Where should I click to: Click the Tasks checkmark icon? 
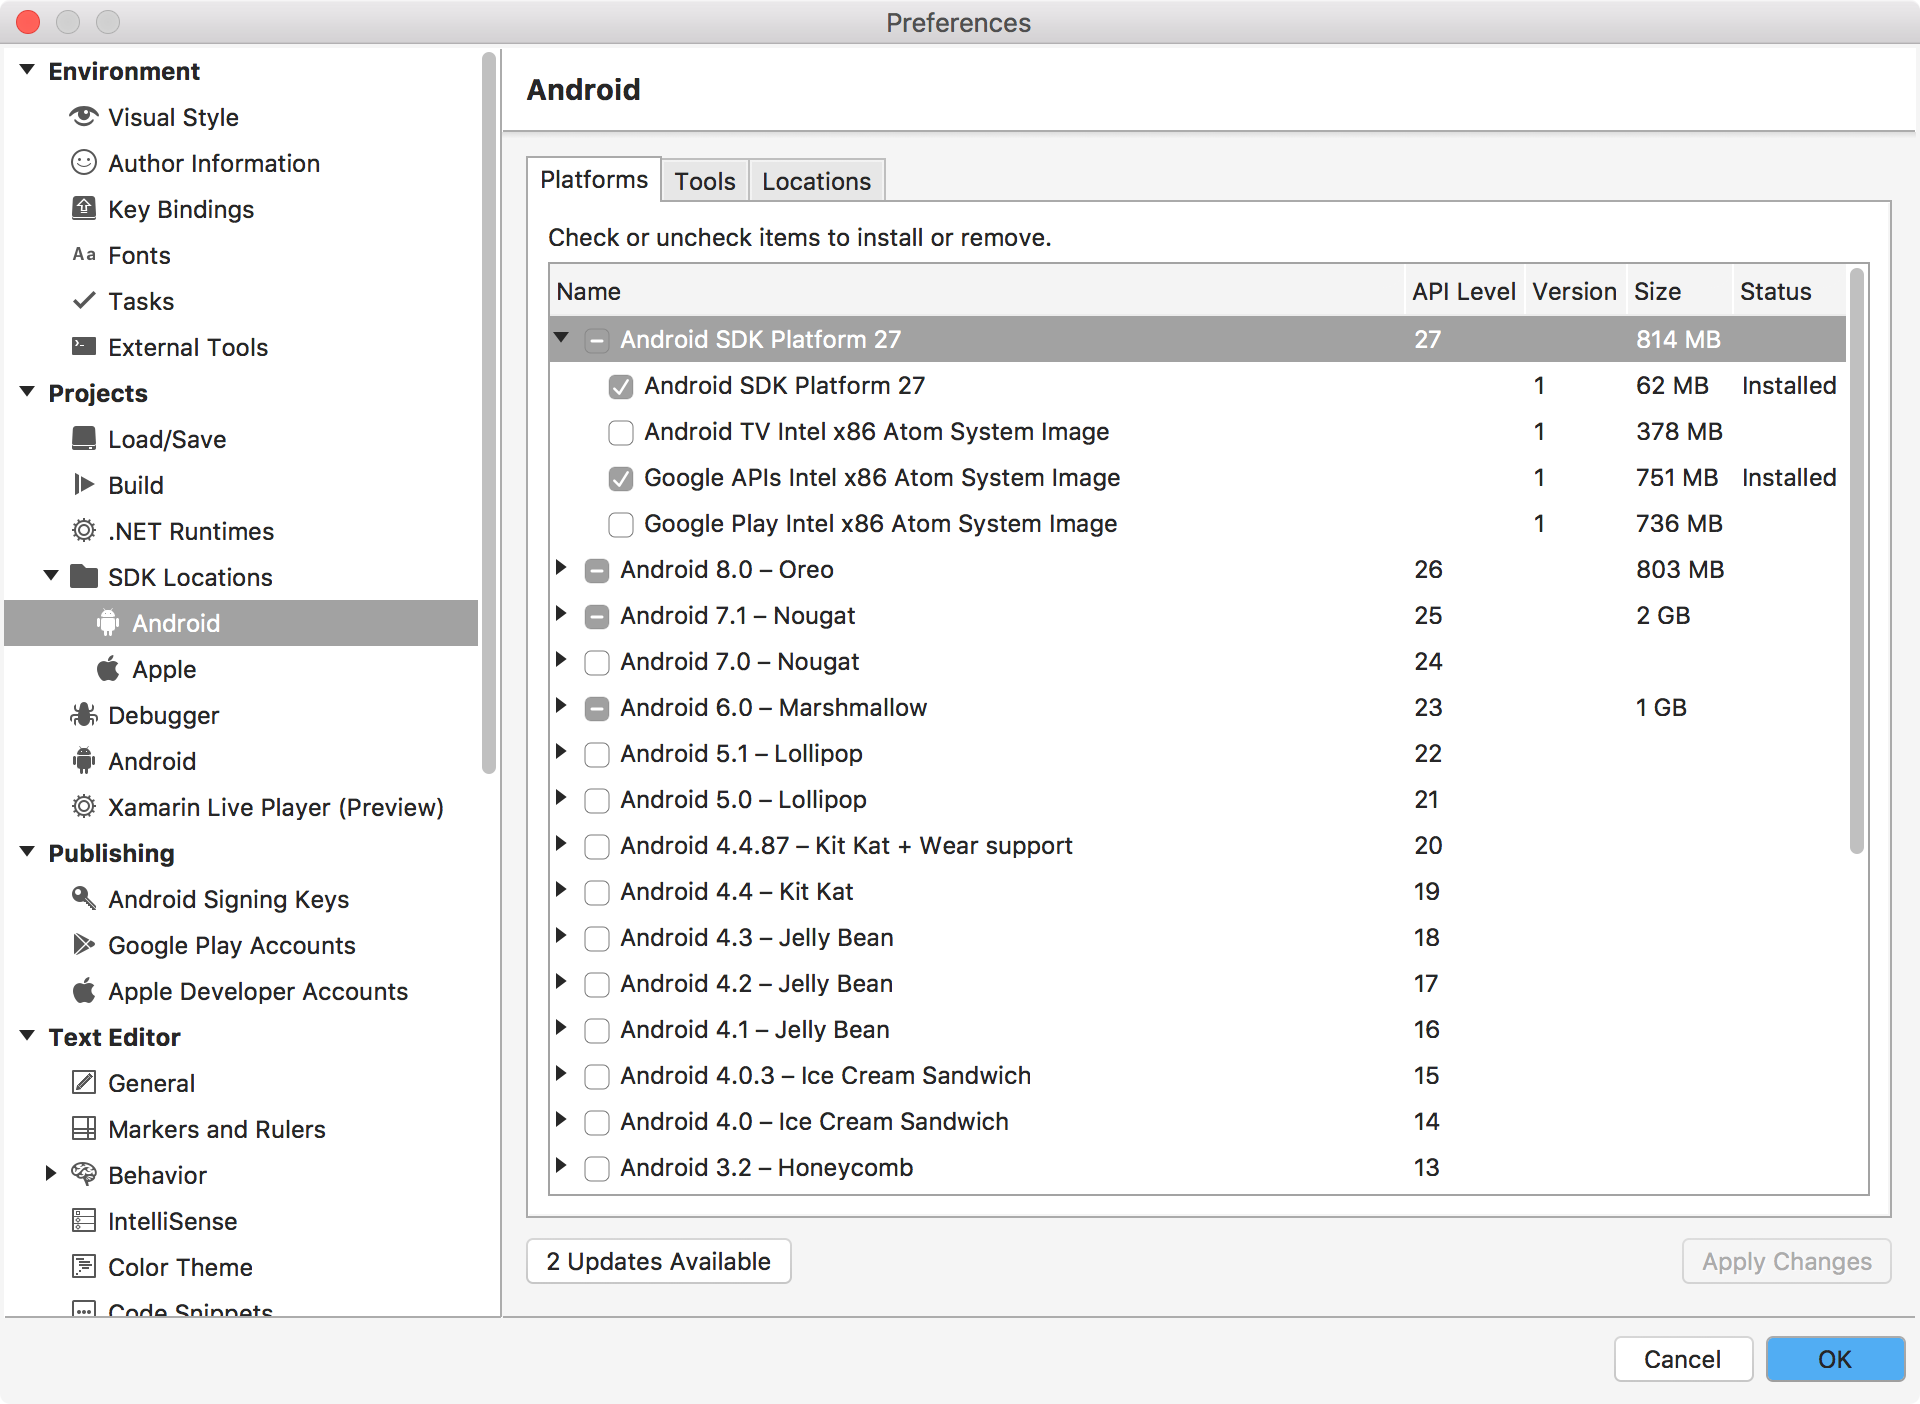pyautogui.click(x=84, y=300)
